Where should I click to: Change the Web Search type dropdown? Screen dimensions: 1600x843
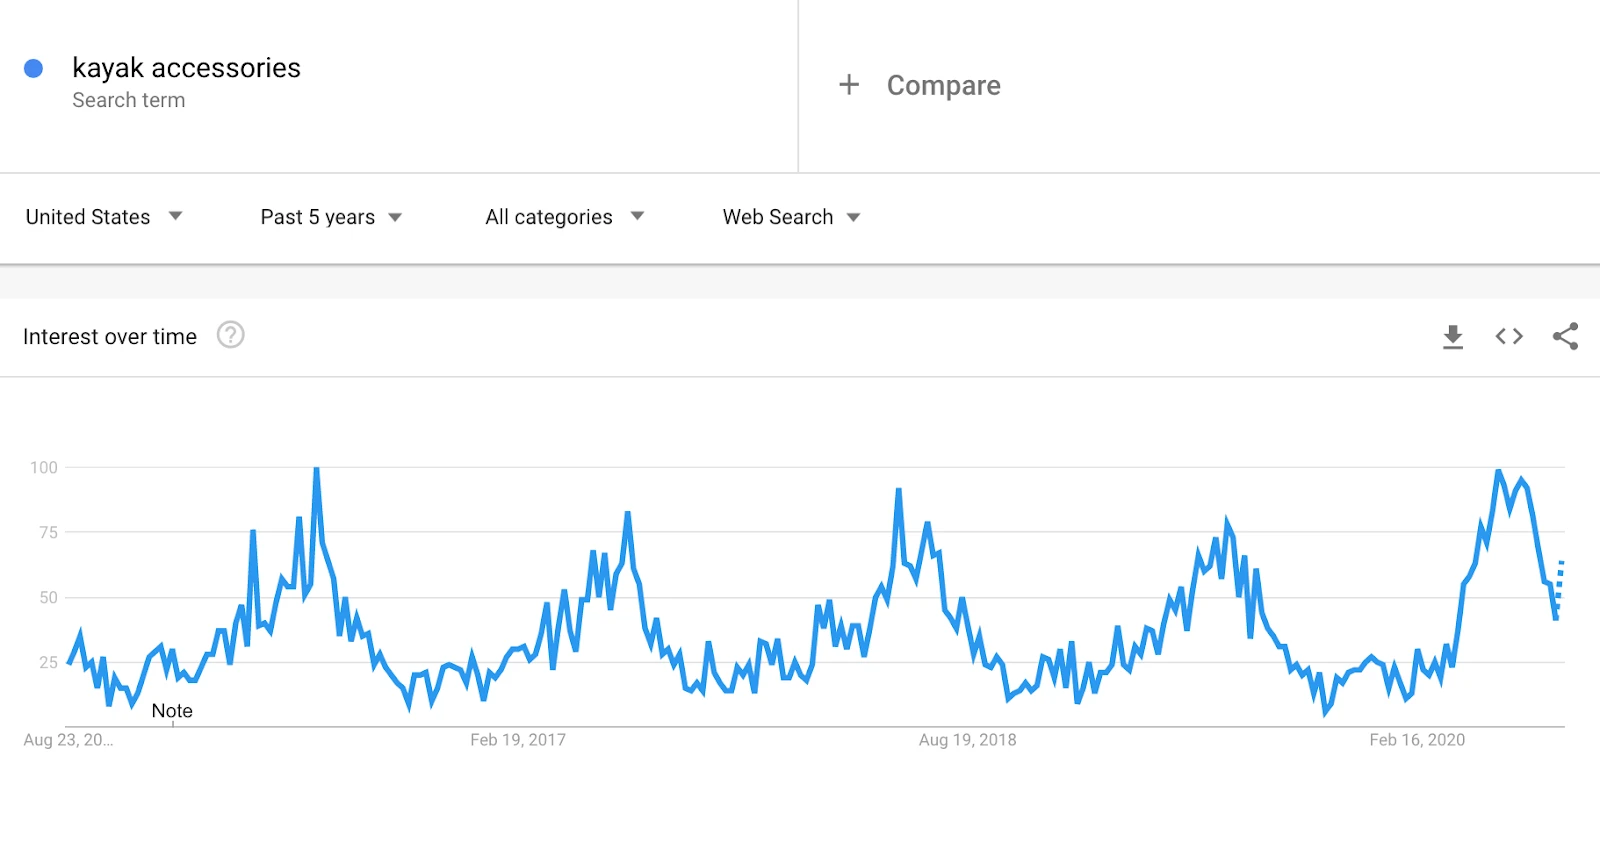click(792, 217)
